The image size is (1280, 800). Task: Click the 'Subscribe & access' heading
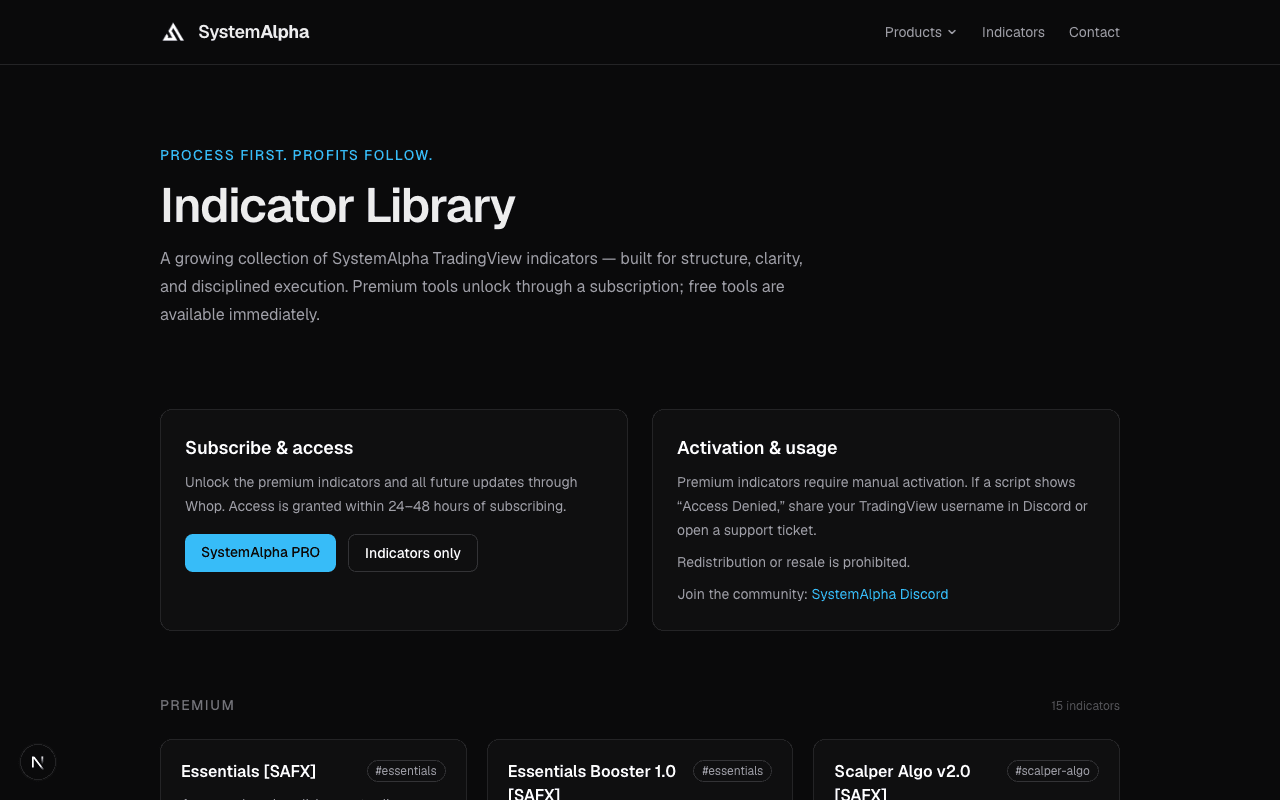269,448
